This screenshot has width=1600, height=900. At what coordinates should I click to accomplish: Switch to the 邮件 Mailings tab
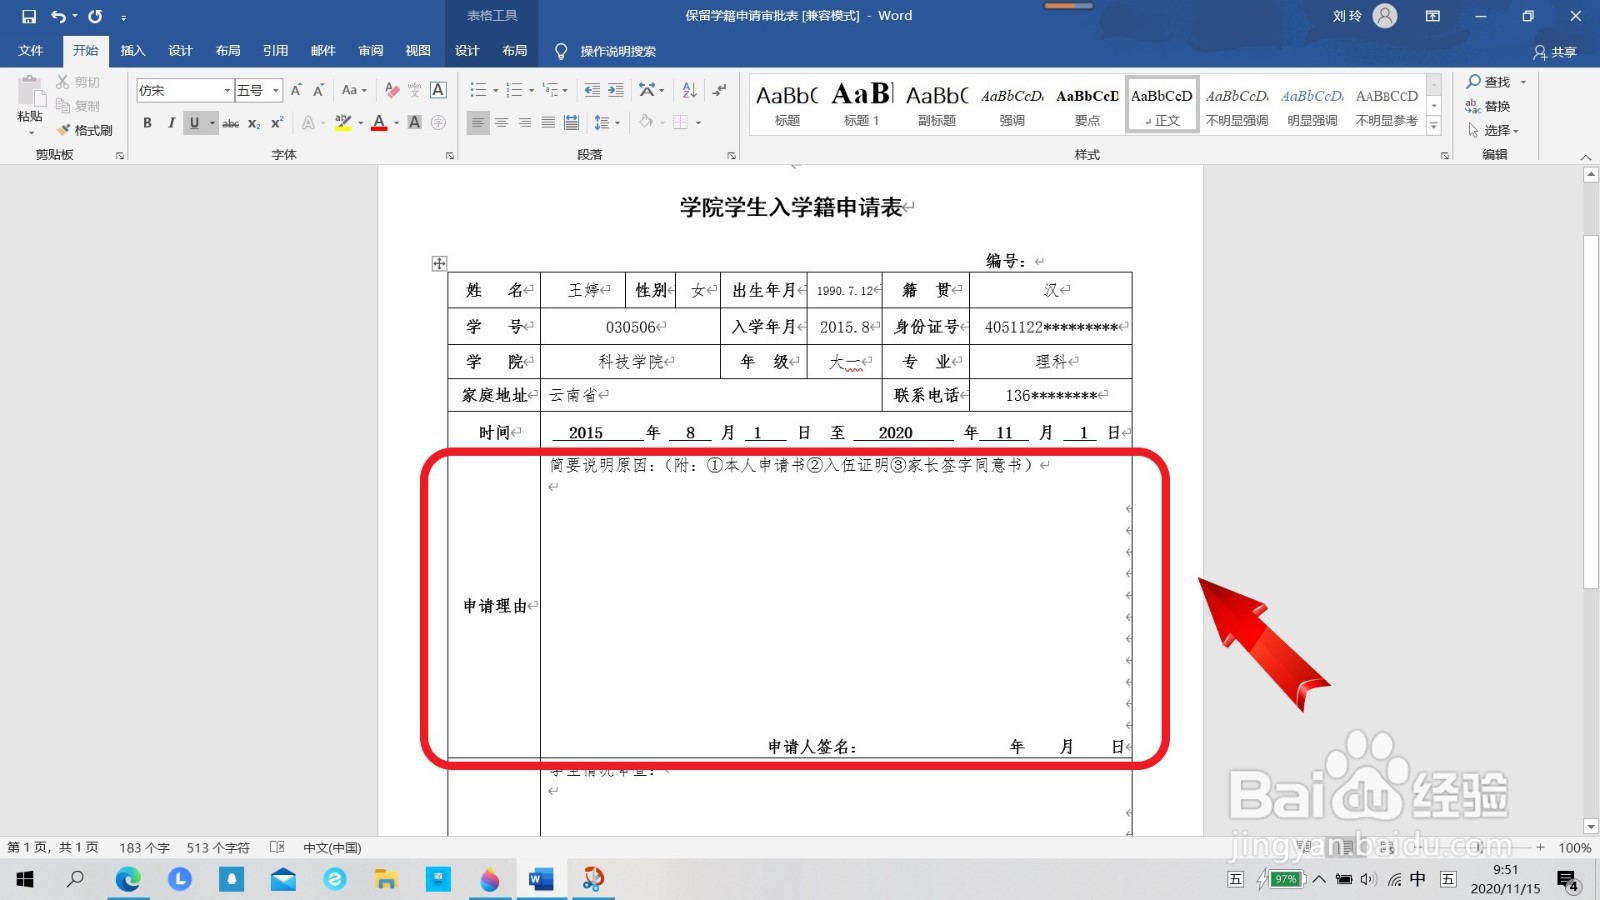(323, 51)
